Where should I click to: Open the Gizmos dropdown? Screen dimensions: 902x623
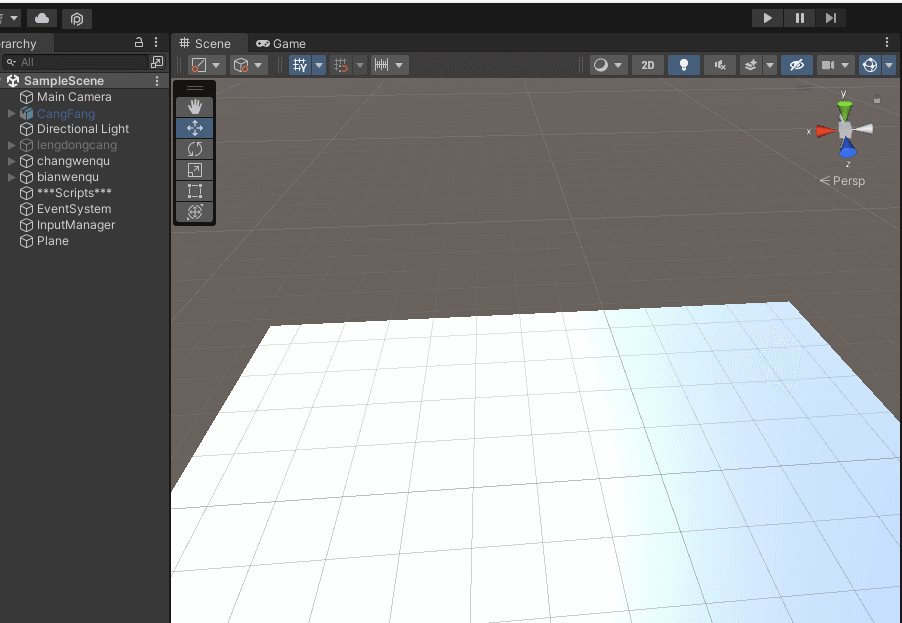pyautogui.click(x=889, y=65)
